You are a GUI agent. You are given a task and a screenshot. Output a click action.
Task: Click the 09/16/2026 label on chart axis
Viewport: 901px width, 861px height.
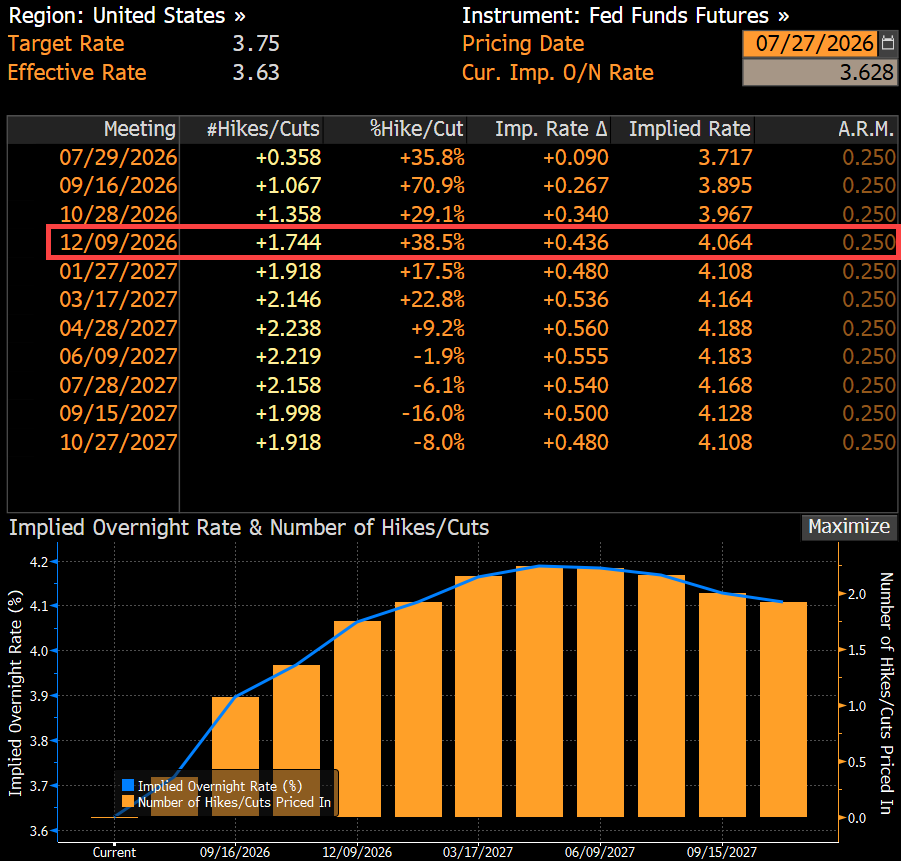tap(235, 852)
